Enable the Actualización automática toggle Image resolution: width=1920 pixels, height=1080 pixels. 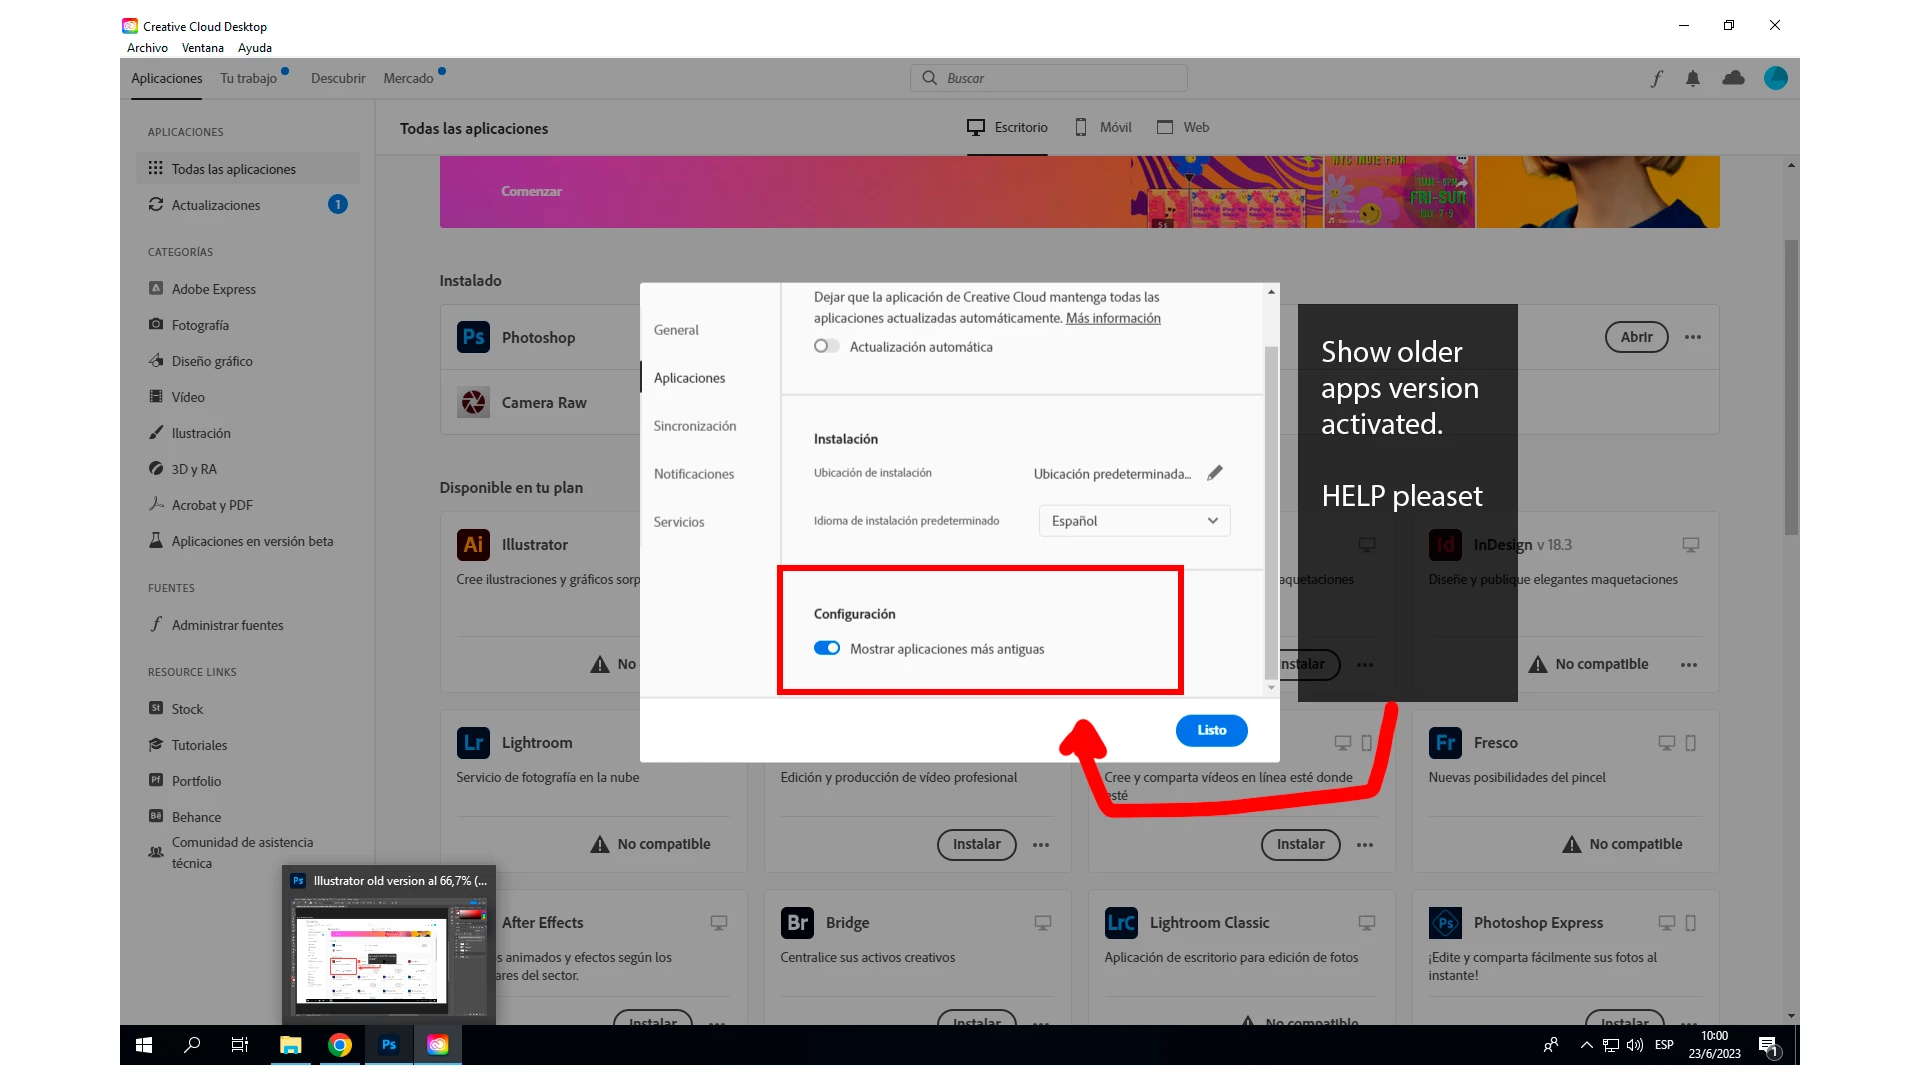click(826, 346)
